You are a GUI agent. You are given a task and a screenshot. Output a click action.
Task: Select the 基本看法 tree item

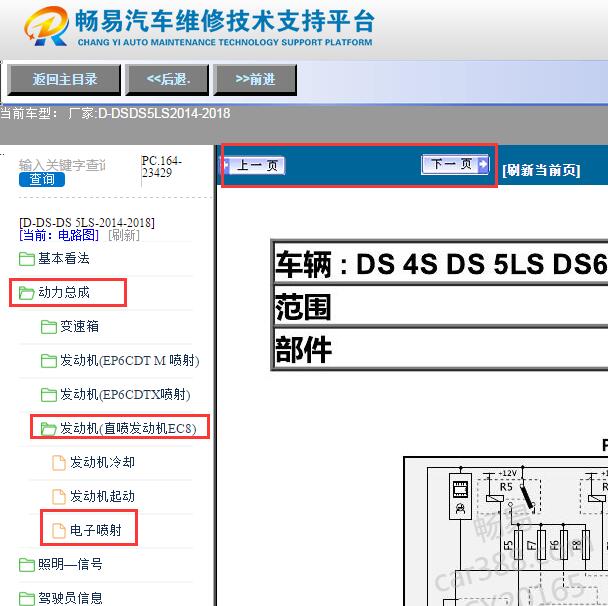pos(64,259)
